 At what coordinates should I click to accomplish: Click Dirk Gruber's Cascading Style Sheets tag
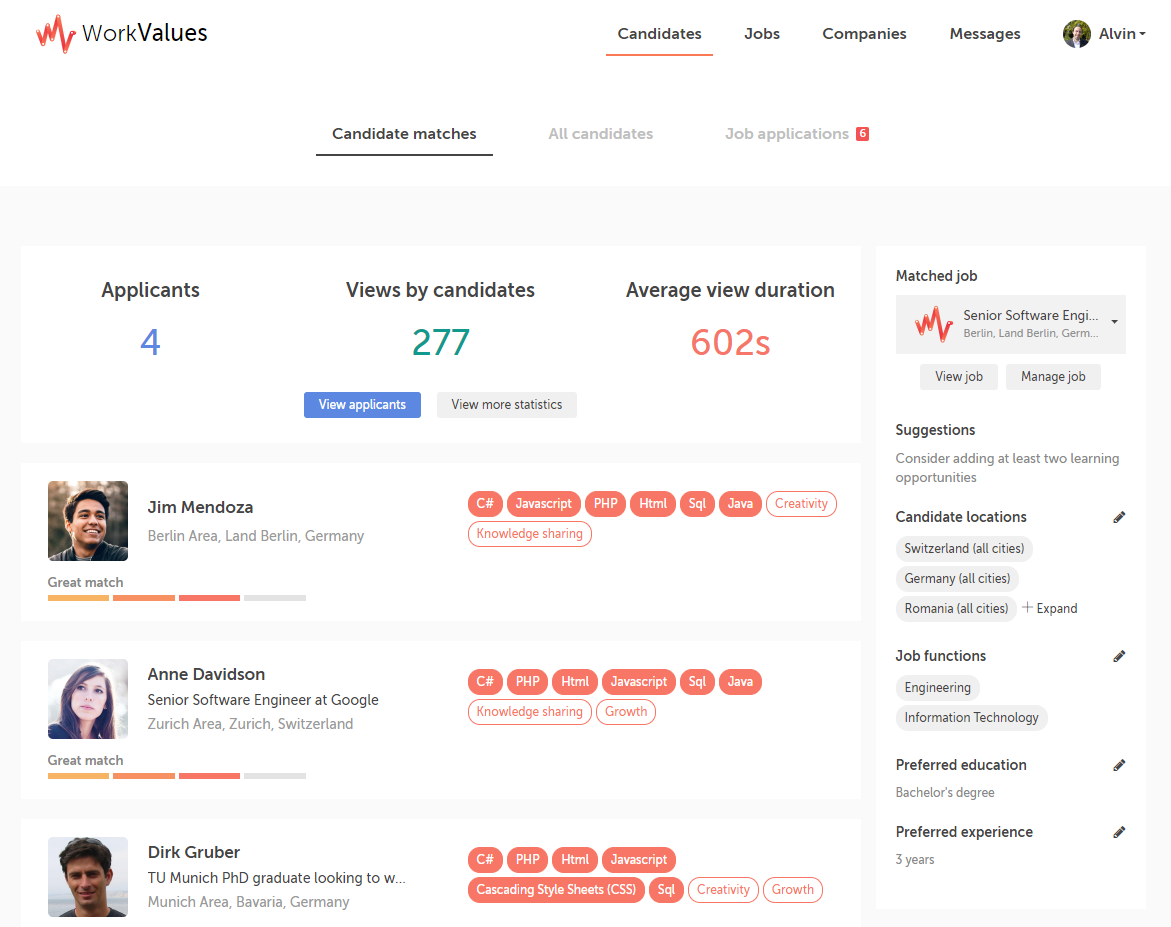(556, 889)
